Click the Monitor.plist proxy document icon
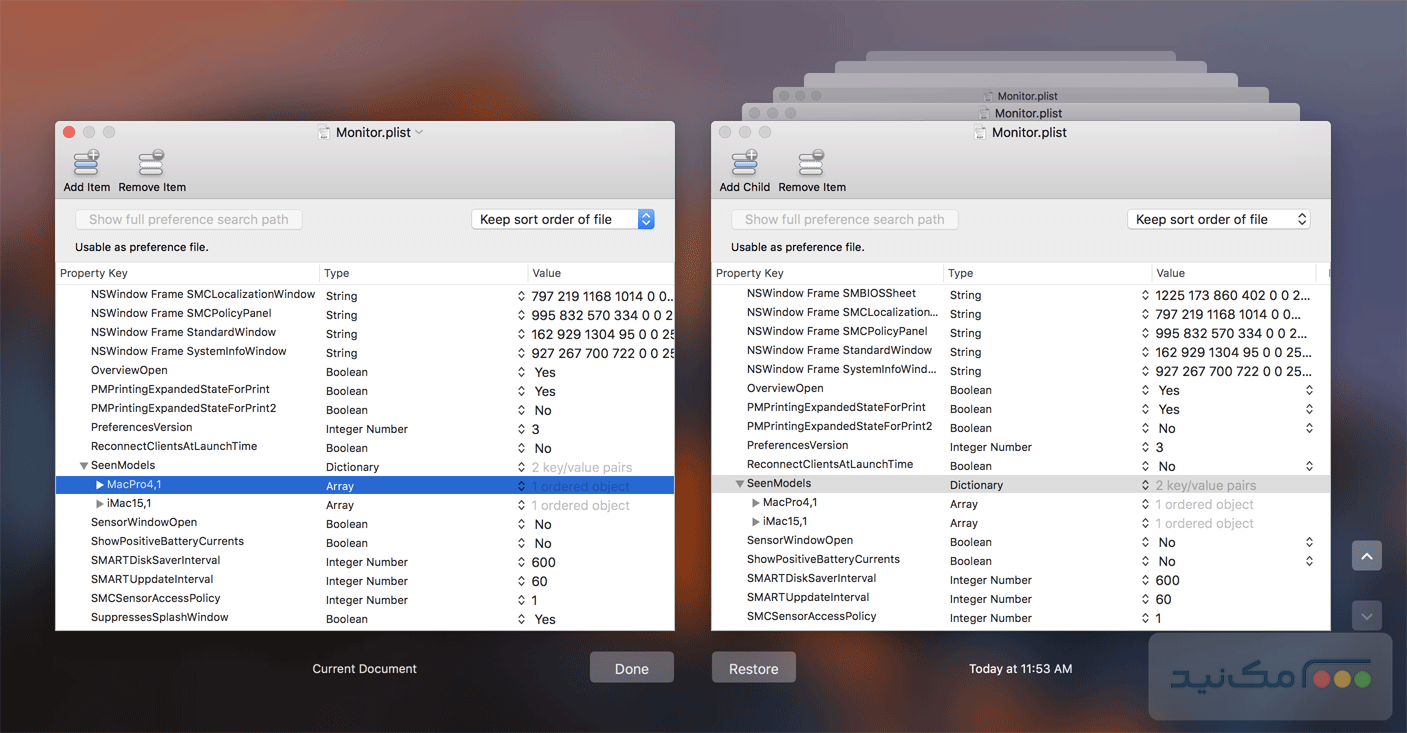 coord(324,131)
